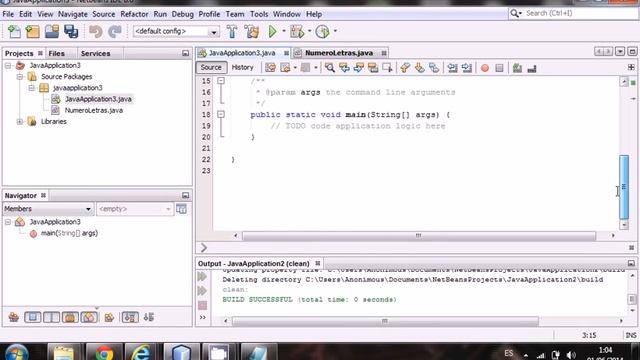640x360 pixels.
Task: Click the Redo arrow icon
Action: (x=115, y=31)
